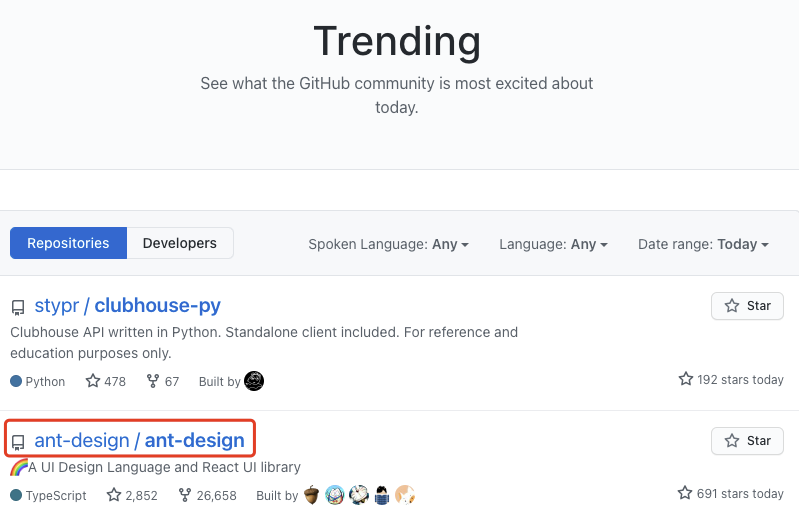Image resolution: width=799 pixels, height=524 pixels.
Task: Star the stypr/clubhouse-py repository
Action: click(747, 306)
